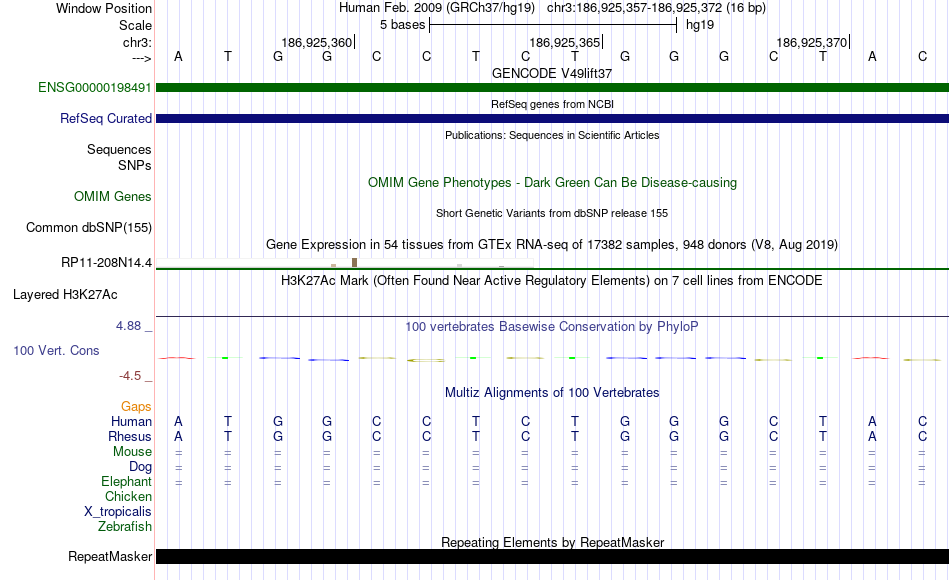Click the chr3: ruler label
Viewport: 950px width, 580px height.
[x=138, y=42]
